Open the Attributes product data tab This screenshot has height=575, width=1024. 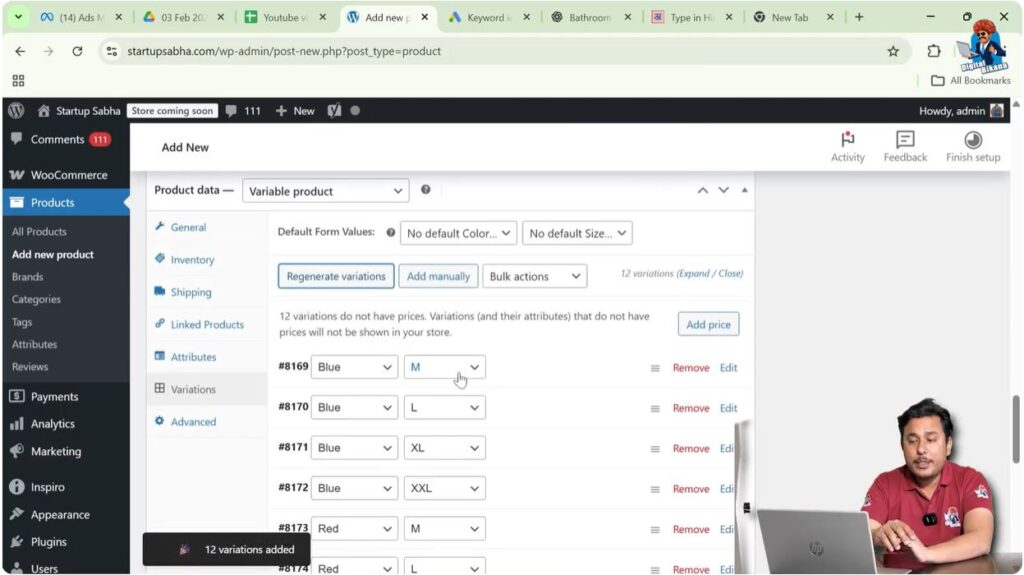193,357
